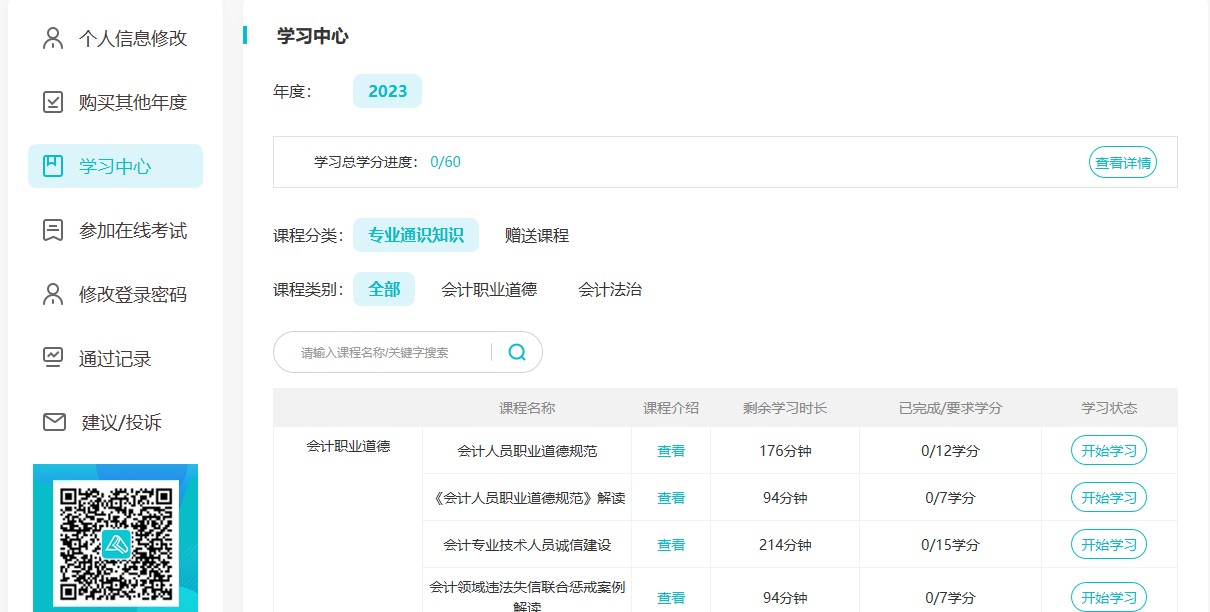Click the checklist icon beside 购买其他年度

click(53, 102)
